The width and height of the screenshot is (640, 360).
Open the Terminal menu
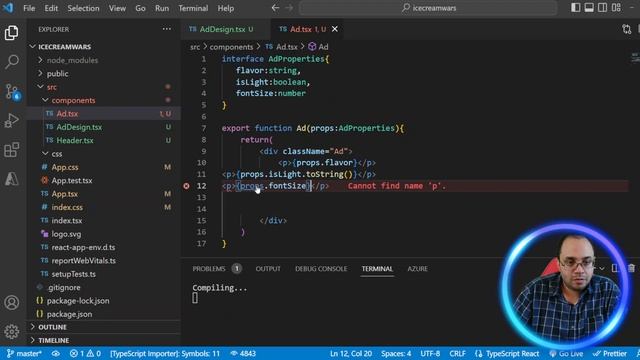pyautogui.click(x=193, y=8)
